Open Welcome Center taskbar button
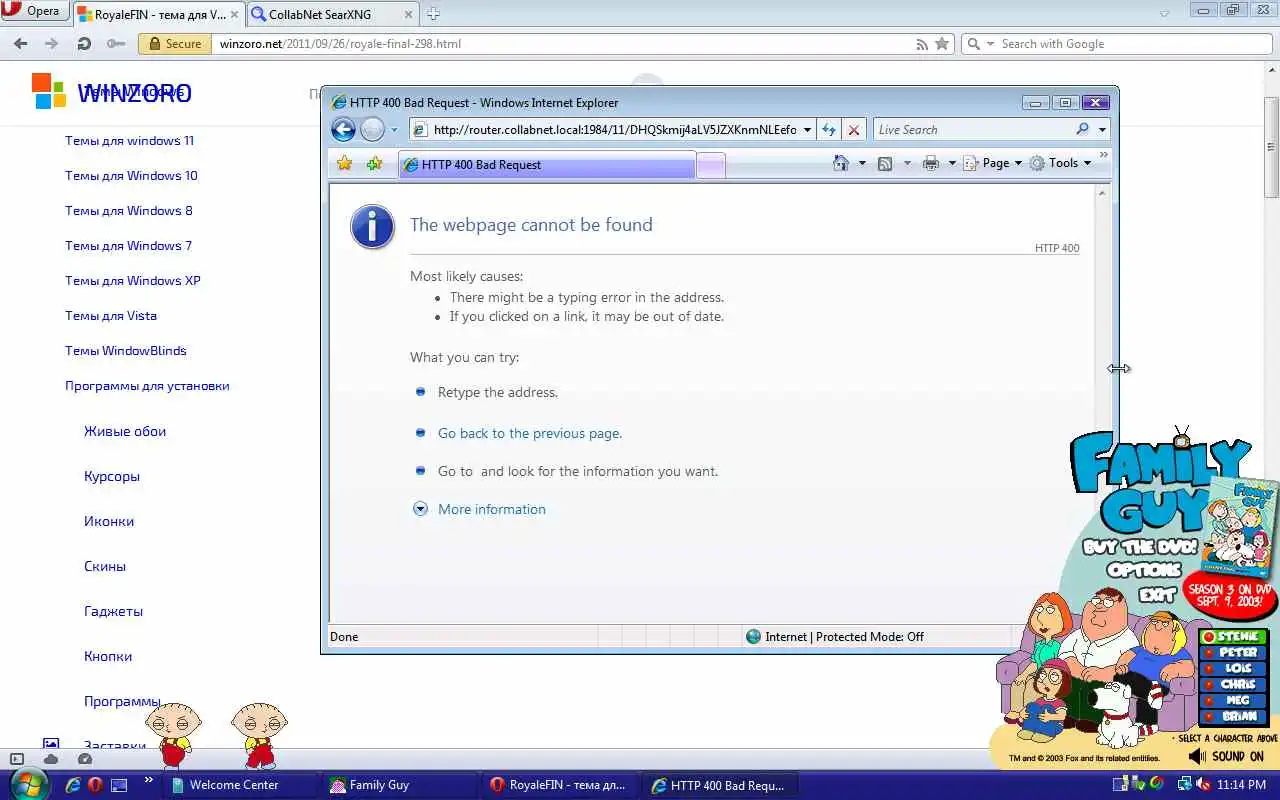Image resolution: width=1280 pixels, height=800 pixels. coord(240,785)
